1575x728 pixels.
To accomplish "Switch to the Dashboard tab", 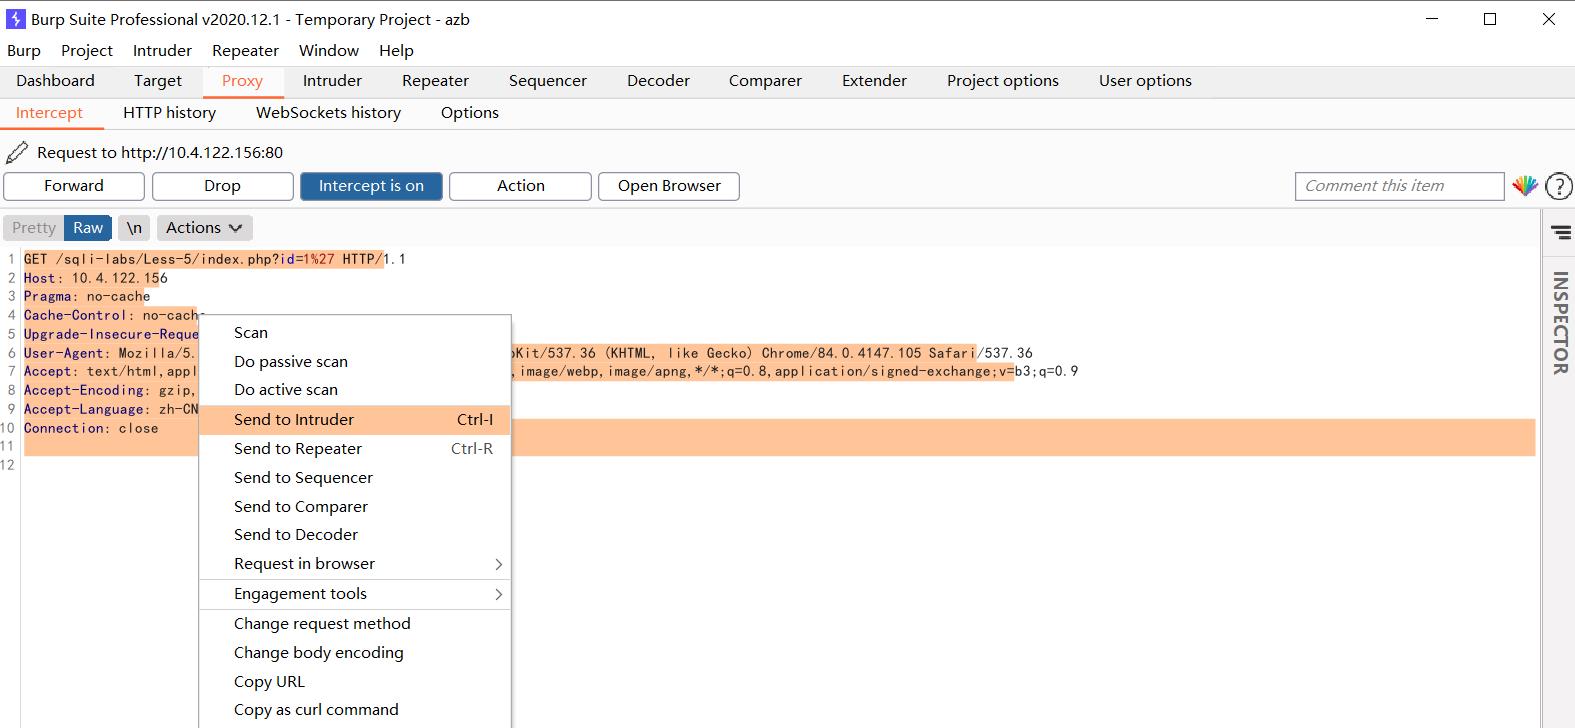I will pyautogui.click(x=55, y=81).
